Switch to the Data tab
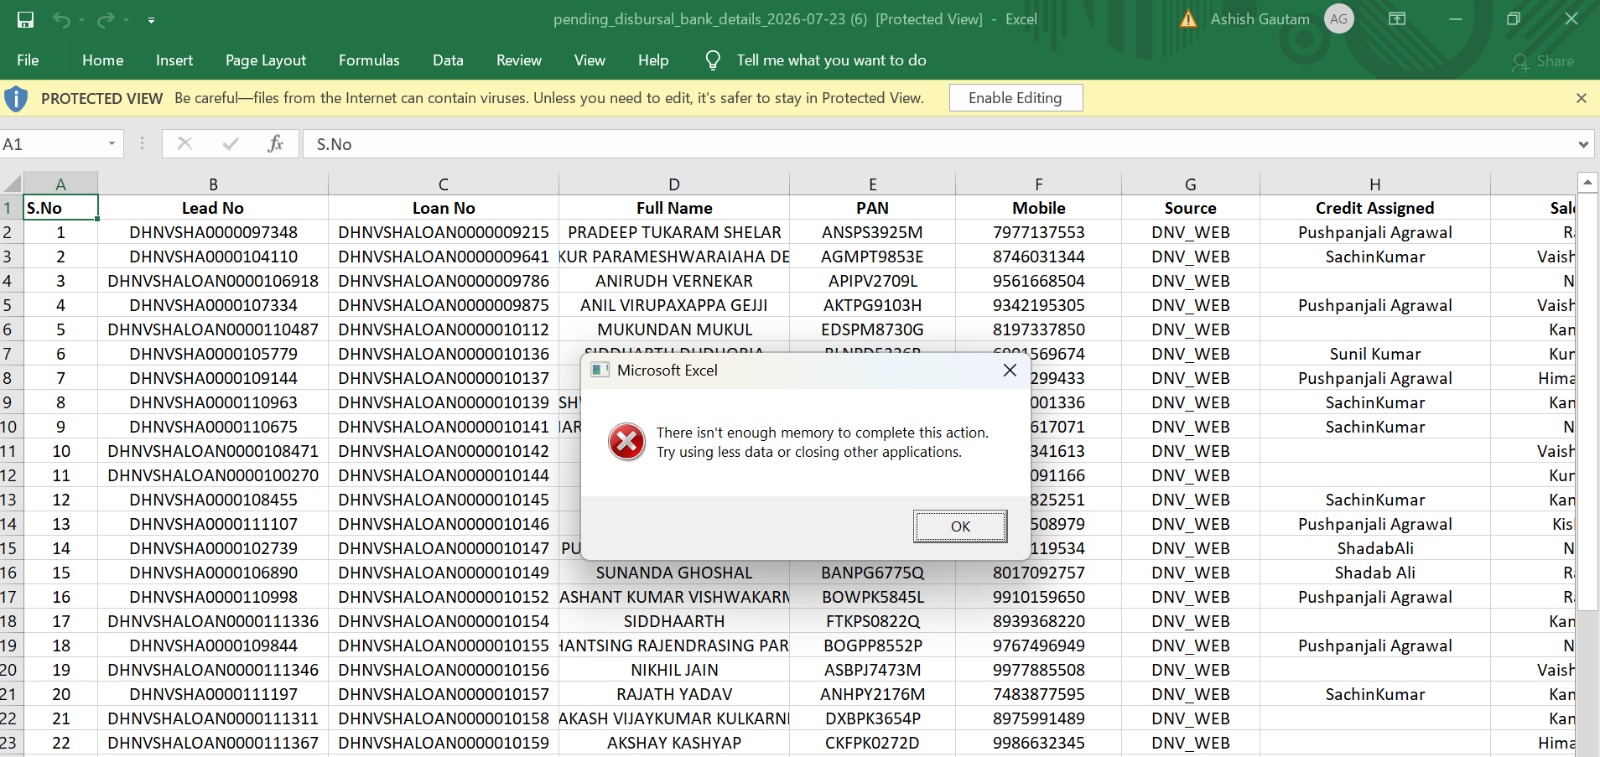 pos(448,60)
